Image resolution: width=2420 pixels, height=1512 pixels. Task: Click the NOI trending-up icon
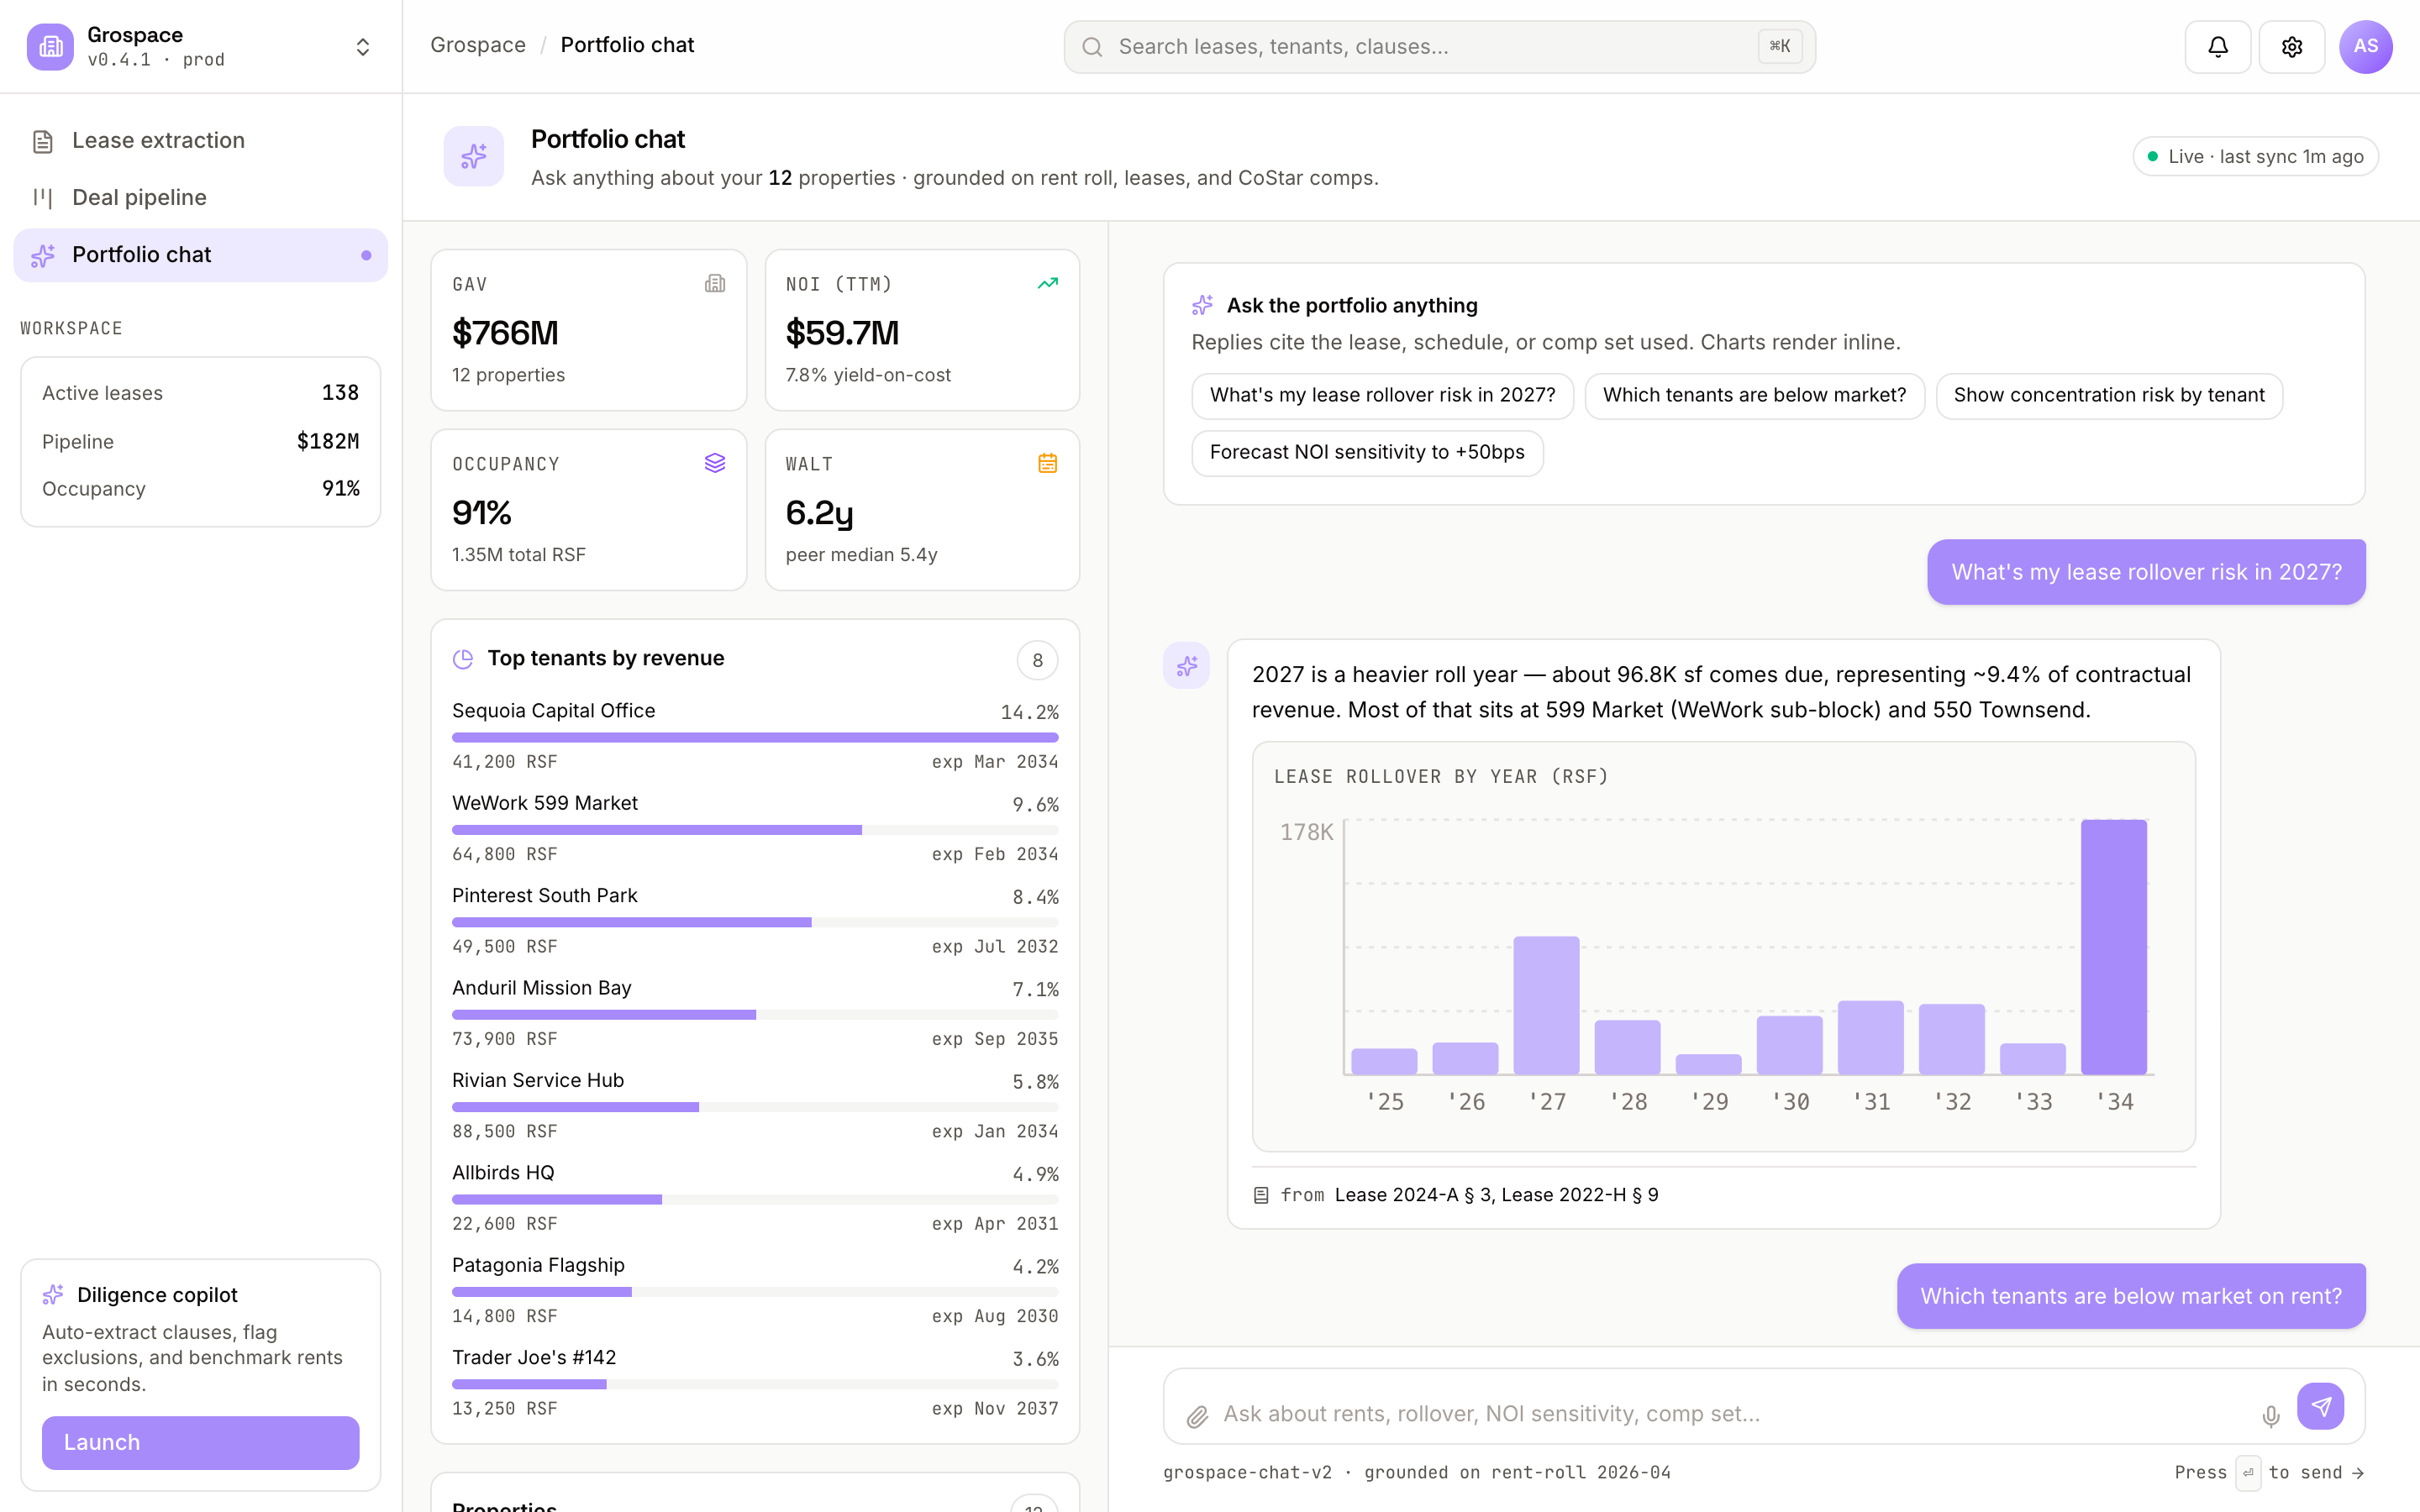pyautogui.click(x=1047, y=284)
